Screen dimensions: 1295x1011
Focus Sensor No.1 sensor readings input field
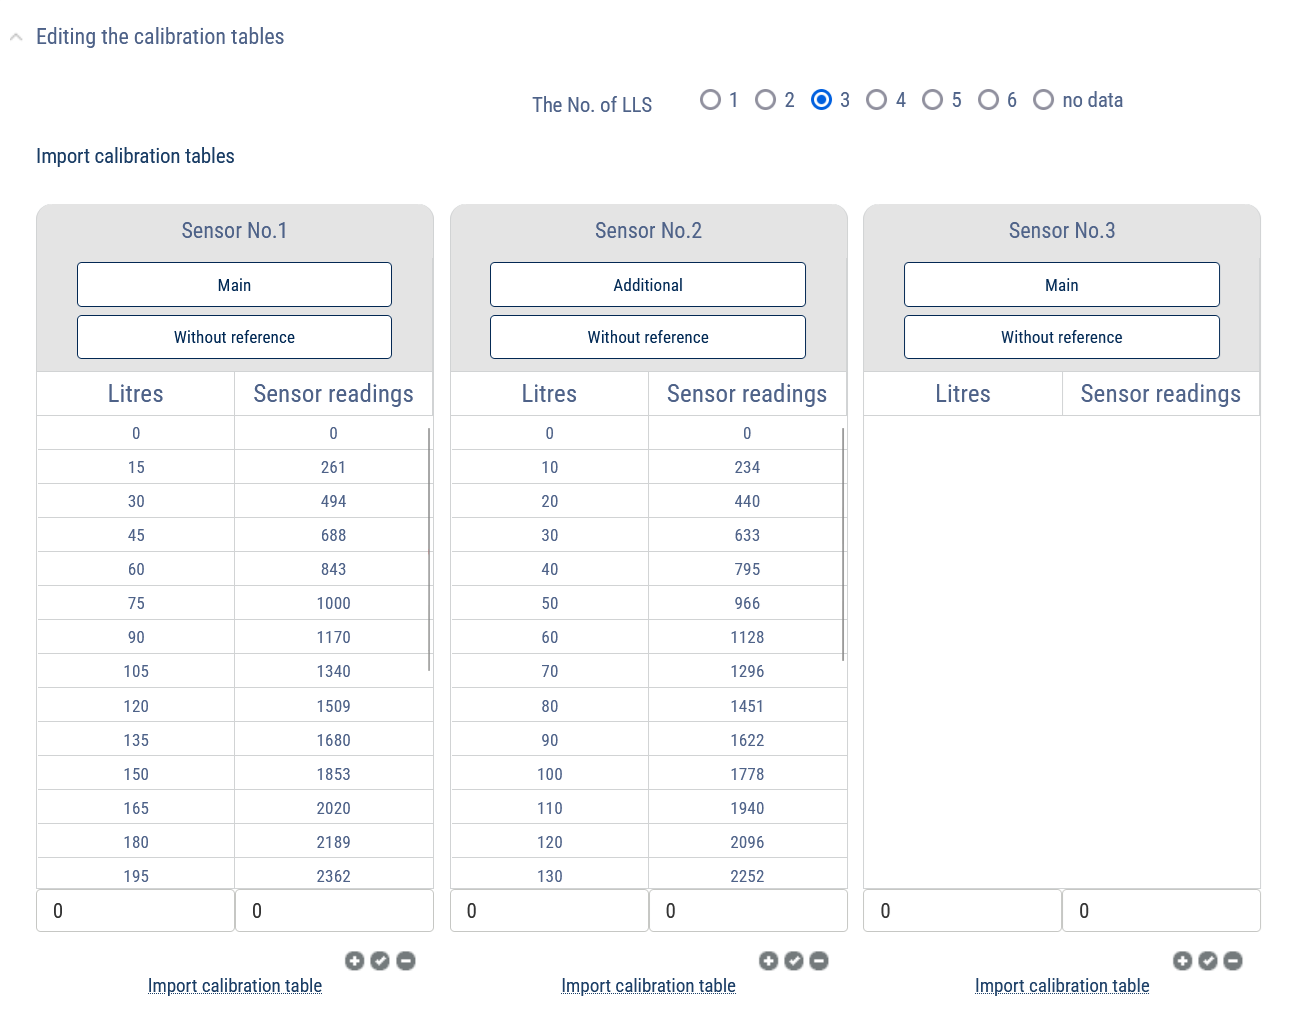[334, 911]
